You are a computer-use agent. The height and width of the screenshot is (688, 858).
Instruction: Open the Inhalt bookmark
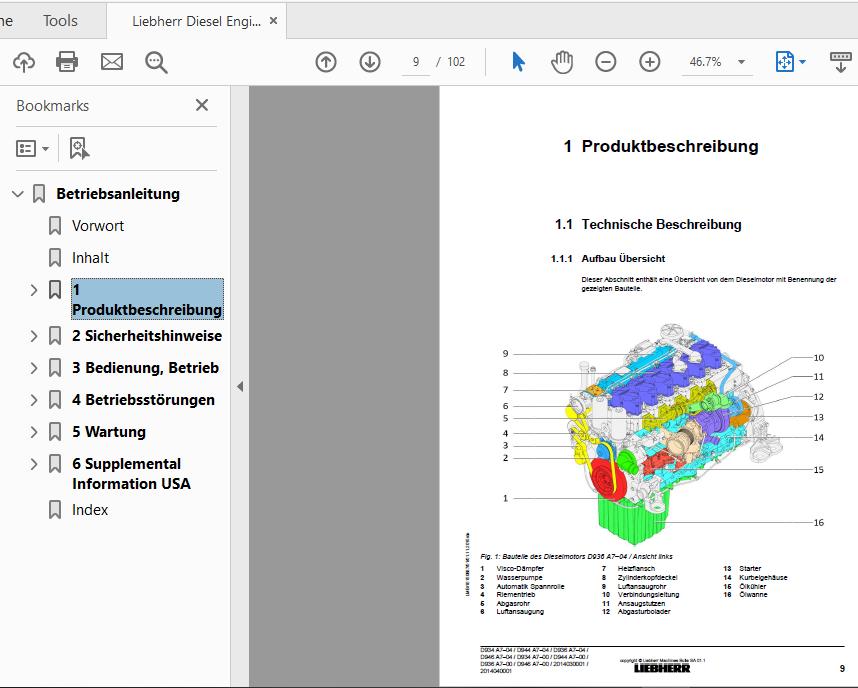(90, 258)
